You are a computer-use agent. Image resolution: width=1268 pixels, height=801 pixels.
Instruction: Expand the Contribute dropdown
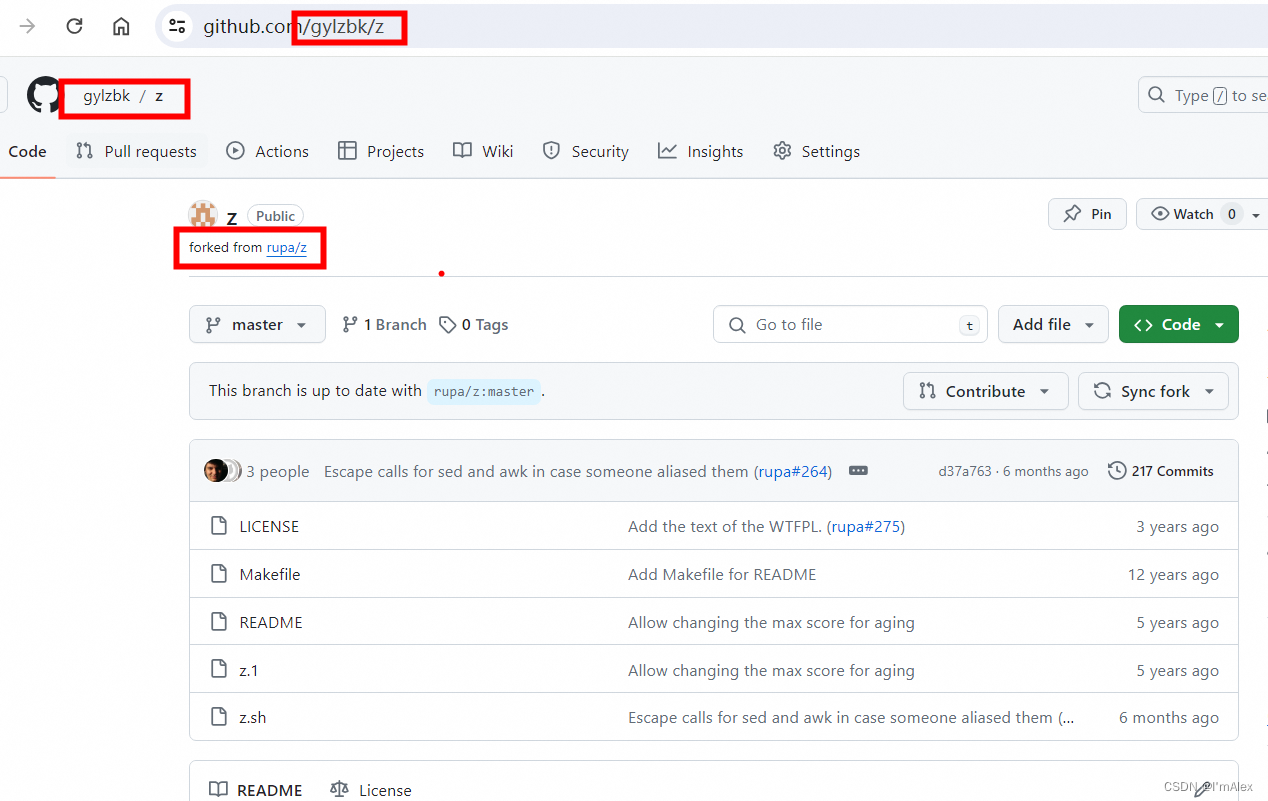pyautogui.click(x=985, y=391)
